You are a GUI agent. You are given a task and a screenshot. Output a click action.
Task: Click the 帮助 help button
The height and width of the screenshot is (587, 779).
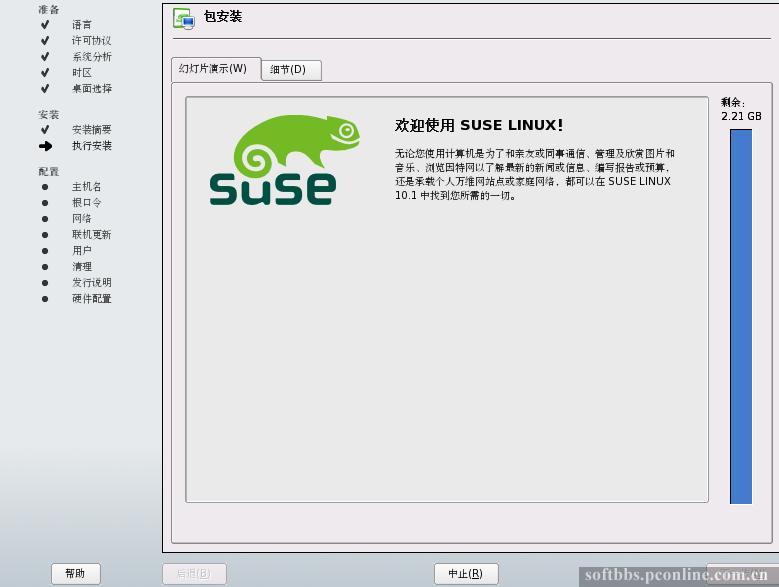point(76,574)
